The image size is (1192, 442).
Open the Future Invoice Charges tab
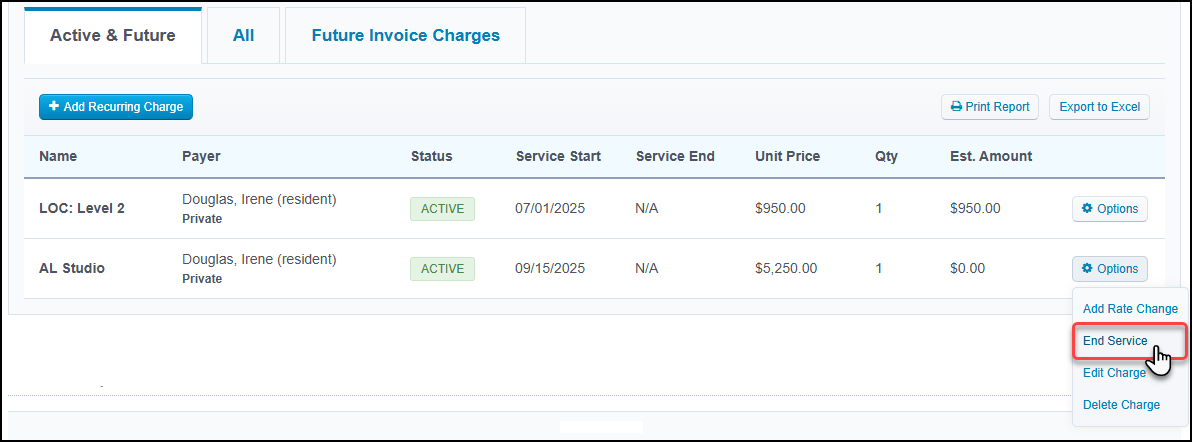405,36
